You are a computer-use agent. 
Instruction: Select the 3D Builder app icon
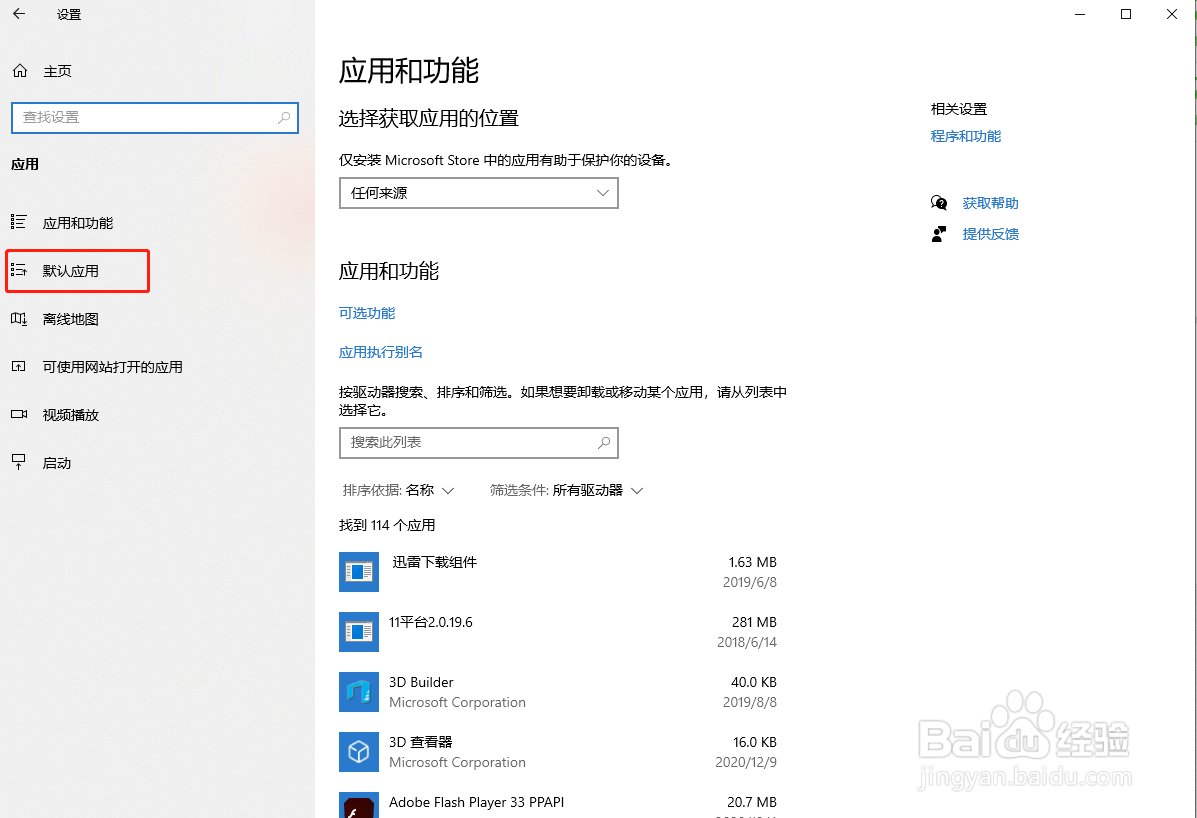click(x=359, y=692)
